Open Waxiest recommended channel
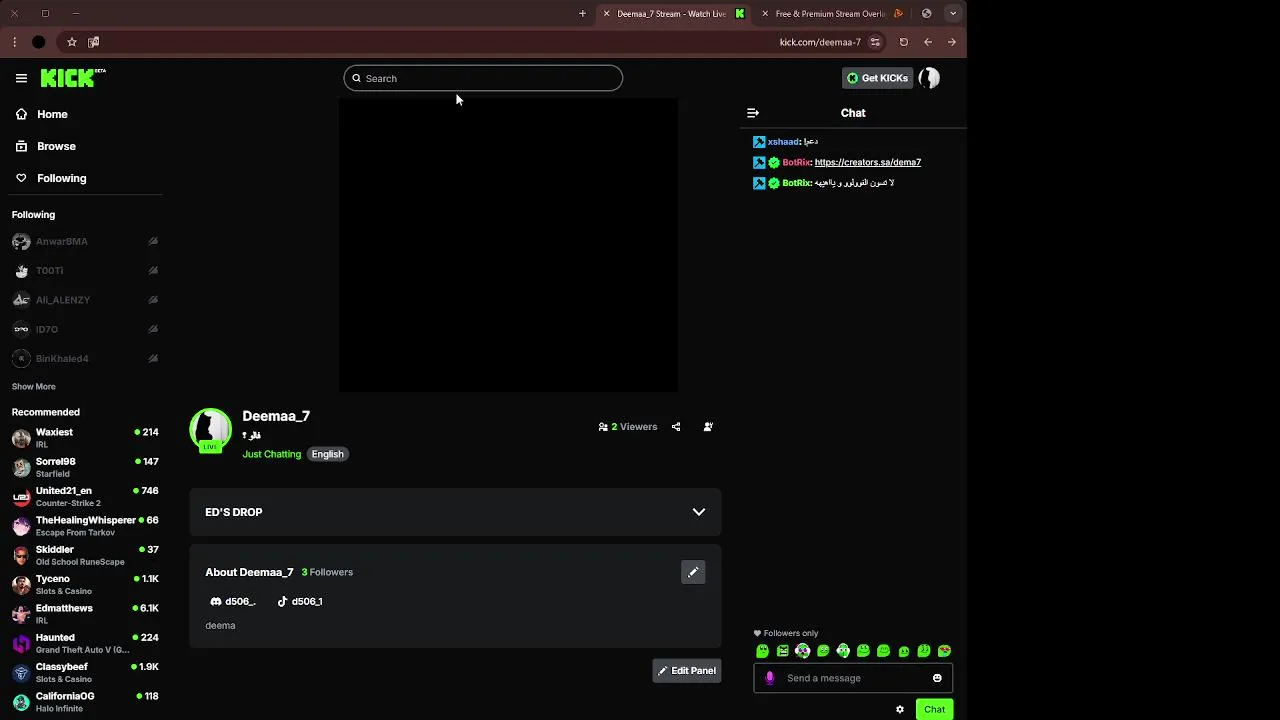 84,438
